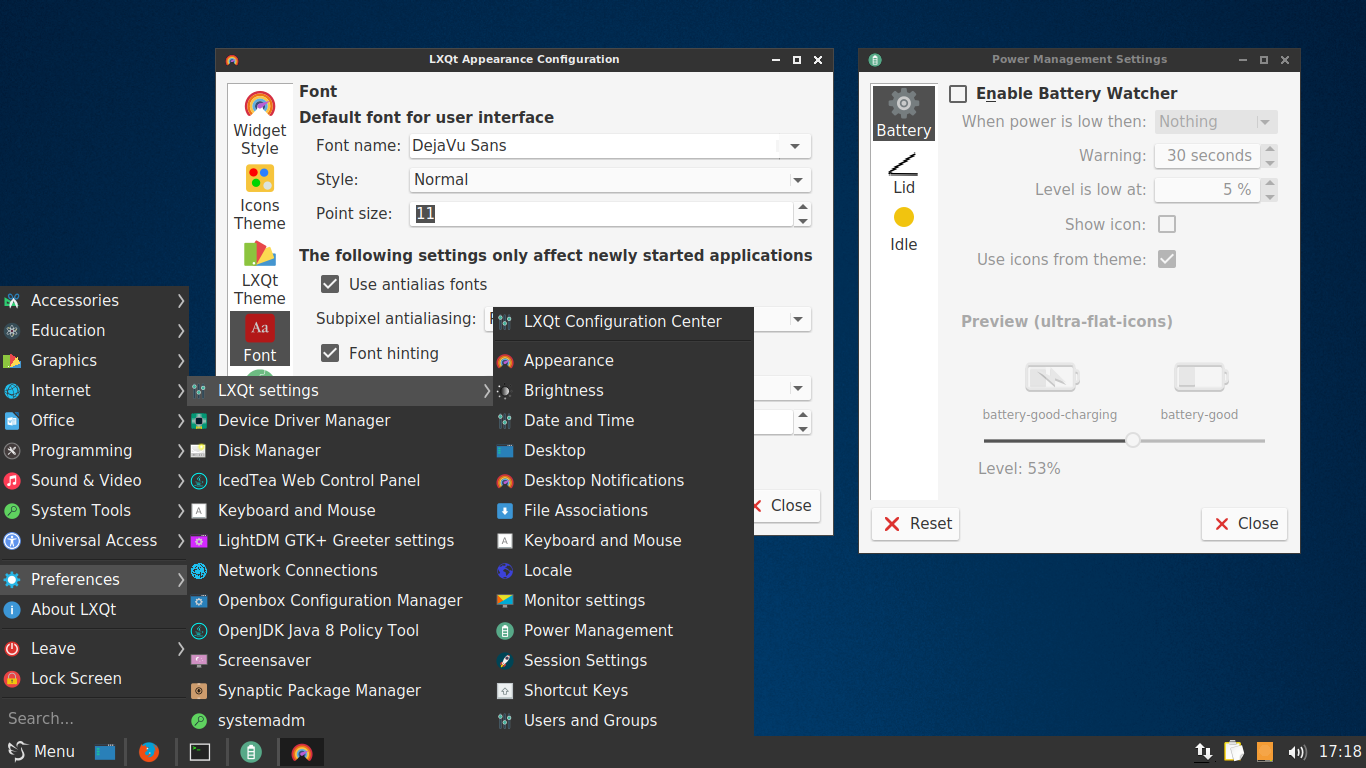The image size is (1366, 768).
Task: Open the Lid settings in Power Management
Action: (x=904, y=172)
